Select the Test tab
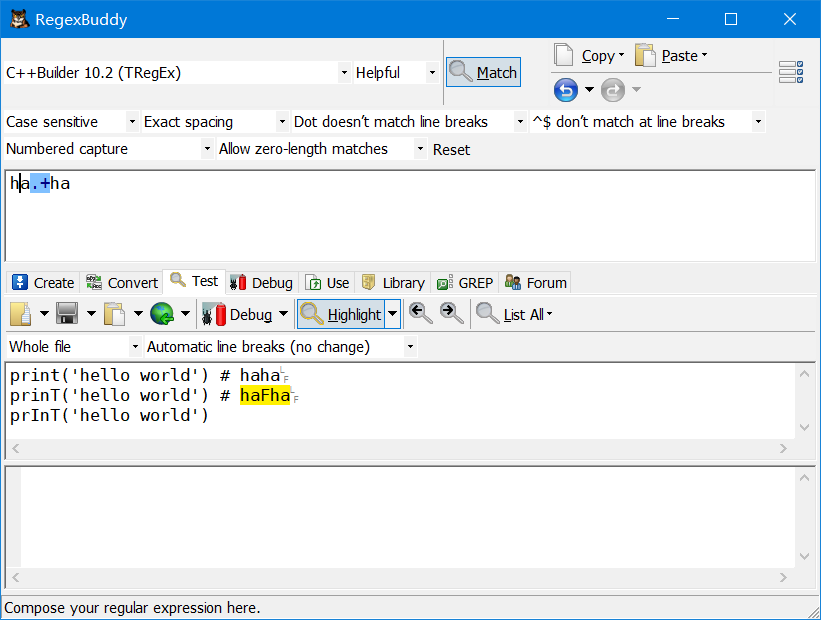821x620 pixels. pos(194,281)
